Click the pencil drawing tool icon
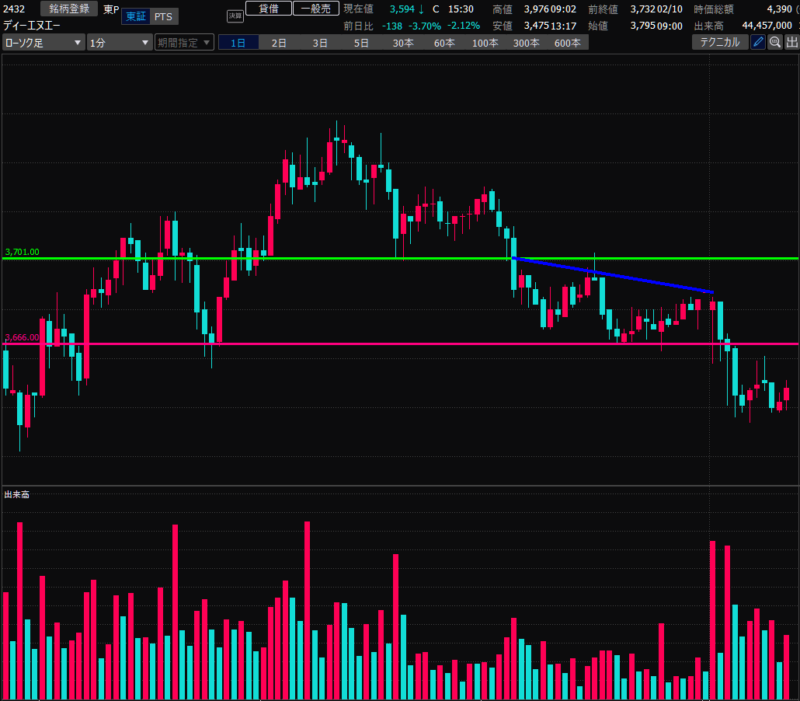 758,42
